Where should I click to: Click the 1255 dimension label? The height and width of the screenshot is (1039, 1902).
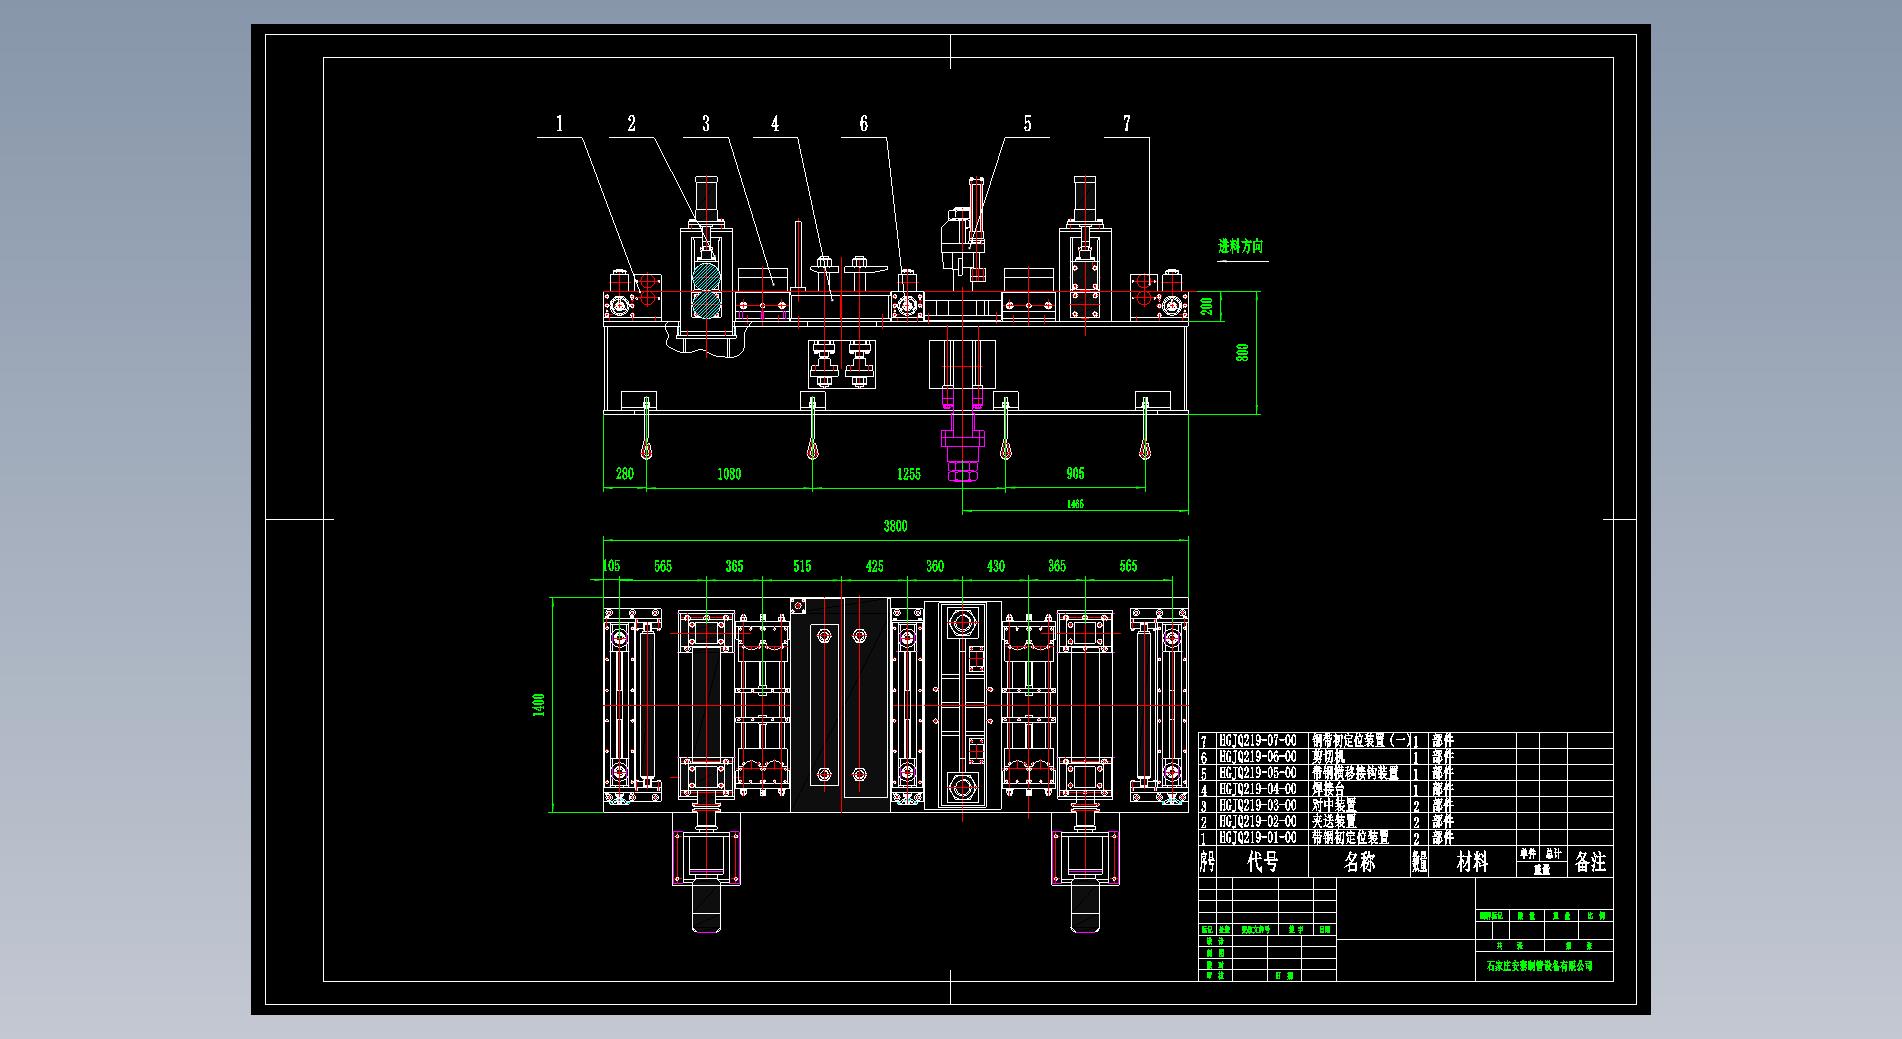pyautogui.click(x=908, y=474)
